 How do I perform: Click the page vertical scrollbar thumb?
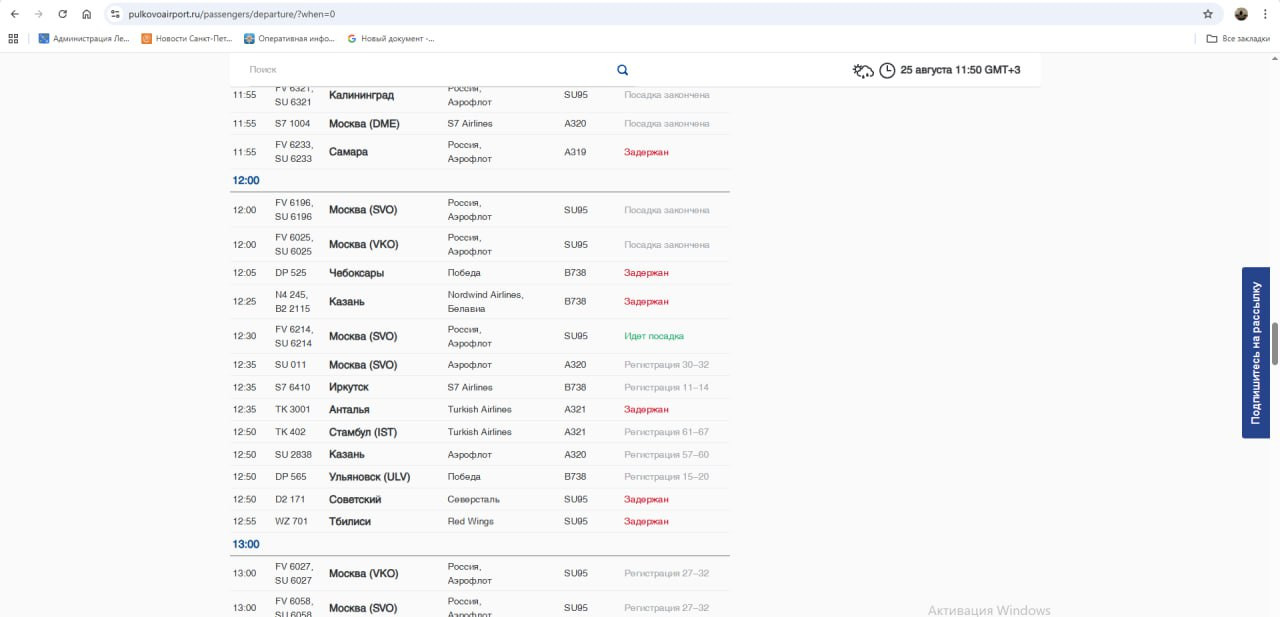coord(1275,343)
